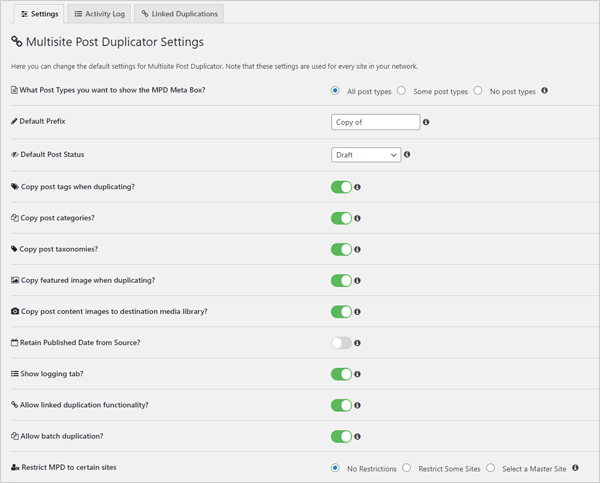Toggle Copy post content images to media library
This screenshot has height=483, width=600.
pyautogui.click(x=341, y=312)
